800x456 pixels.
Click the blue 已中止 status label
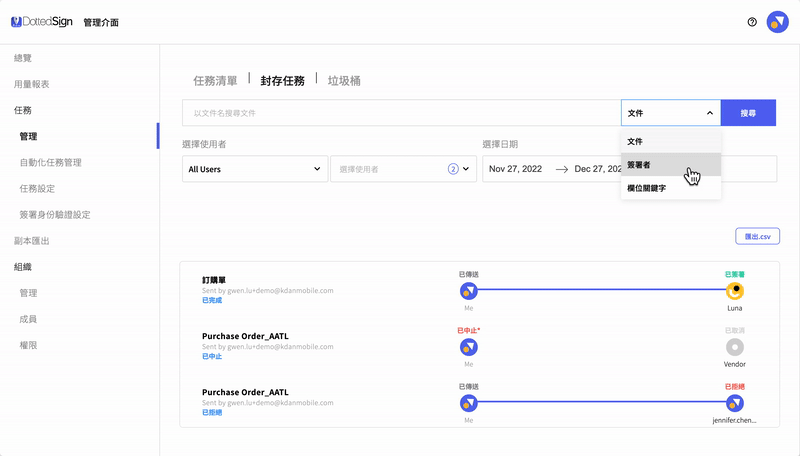(x=212, y=356)
